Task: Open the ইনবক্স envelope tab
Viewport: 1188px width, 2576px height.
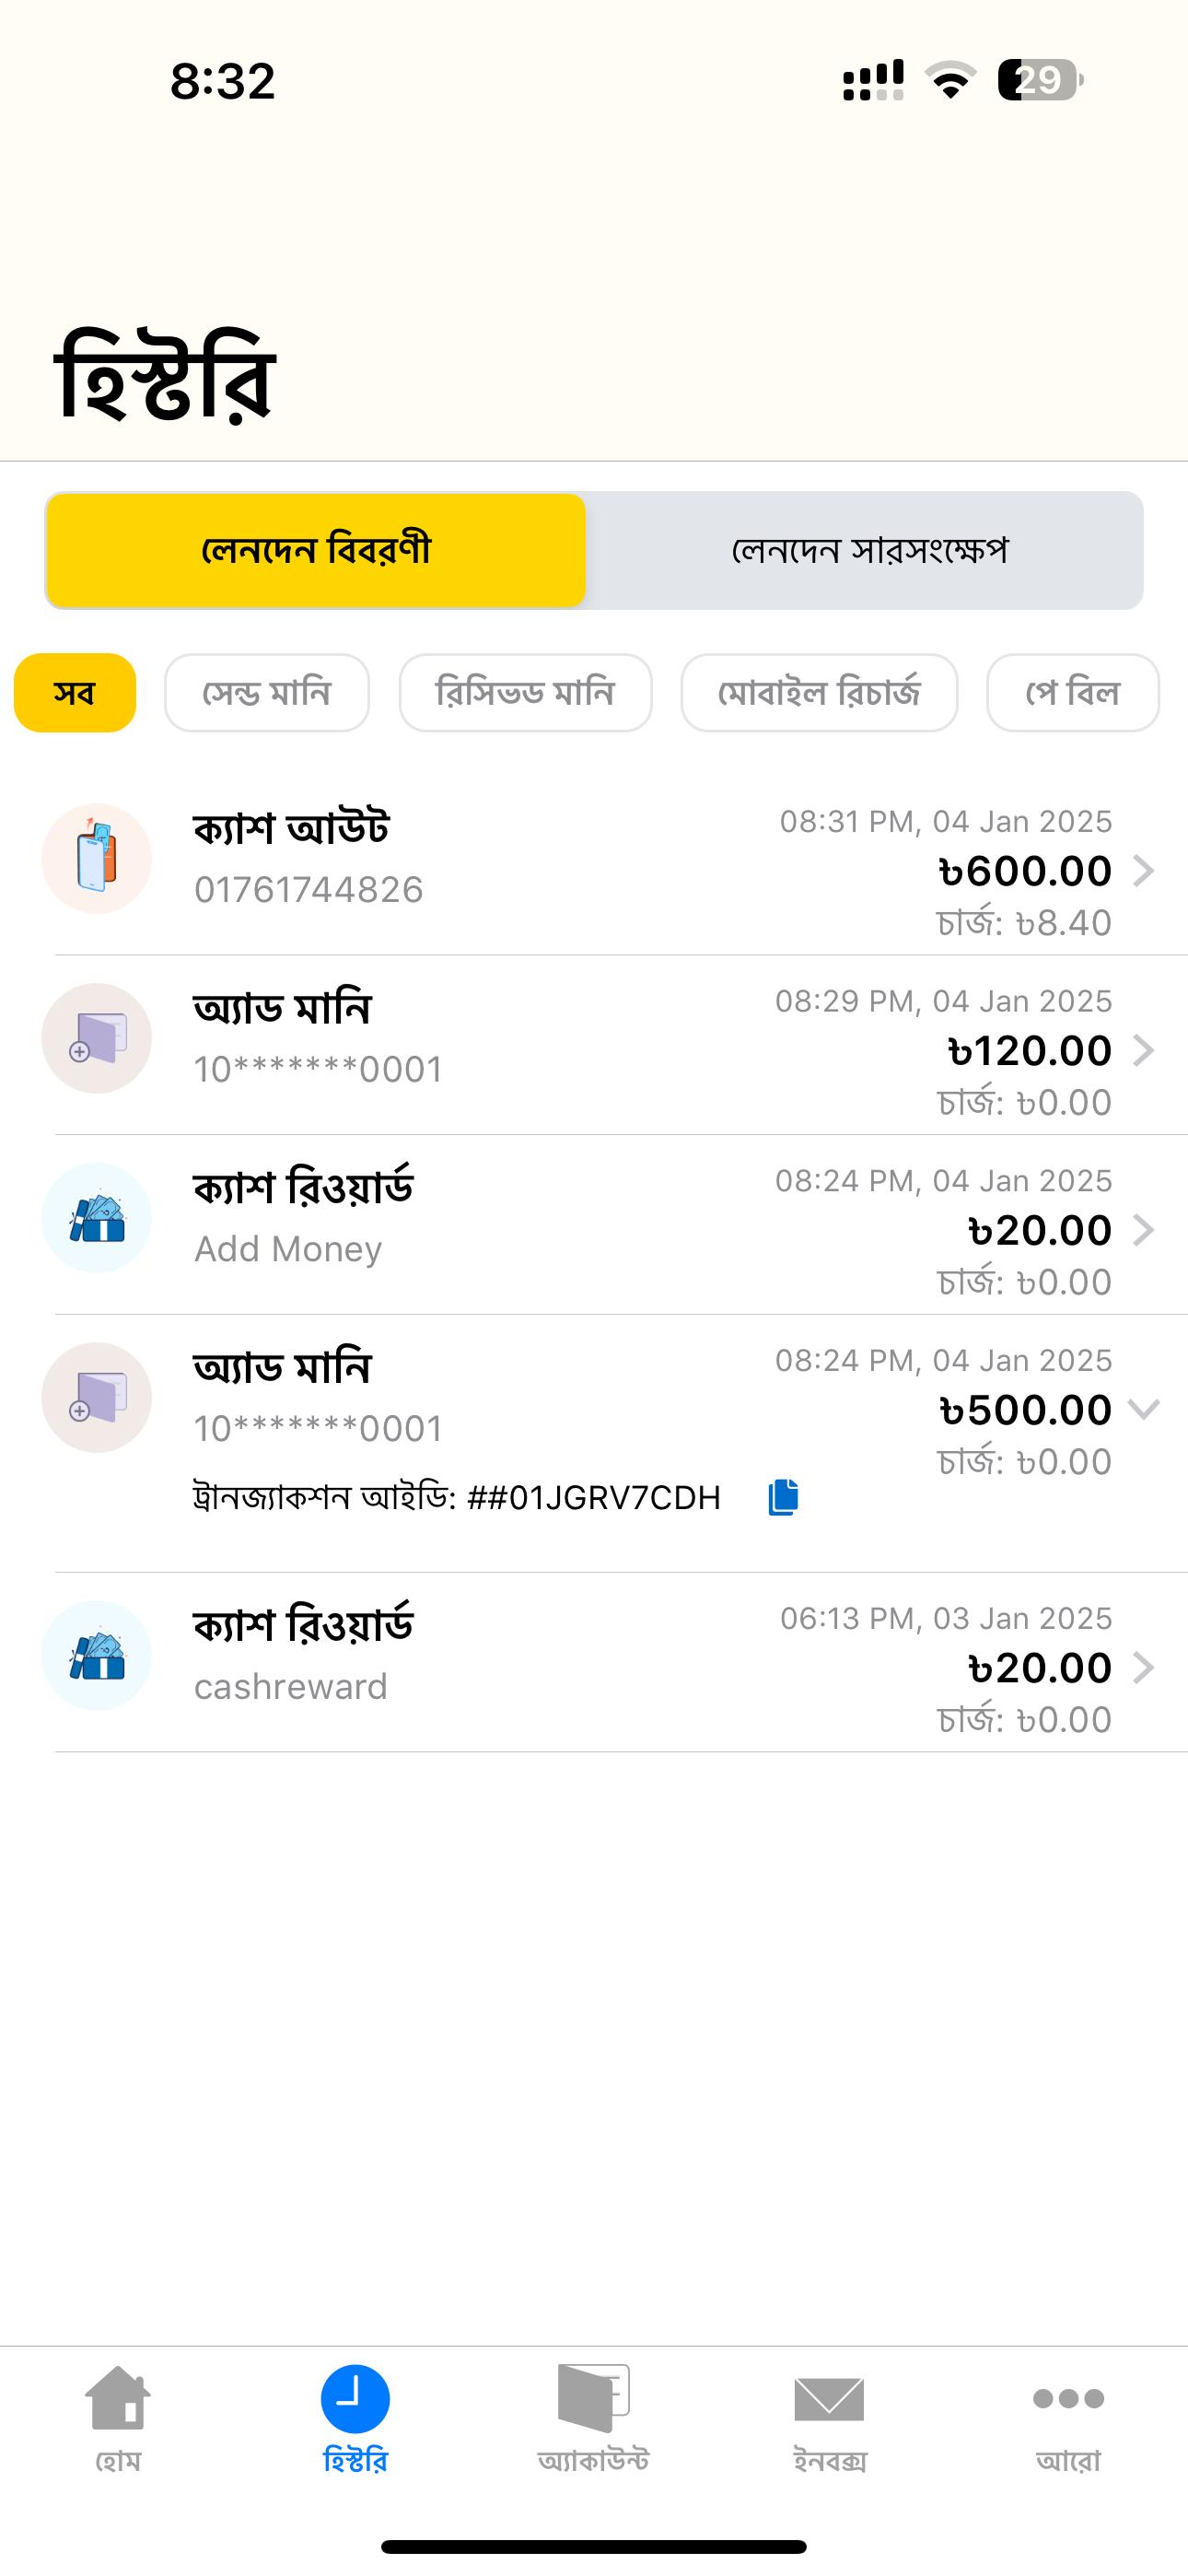Action: pyautogui.click(x=829, y=2398)
